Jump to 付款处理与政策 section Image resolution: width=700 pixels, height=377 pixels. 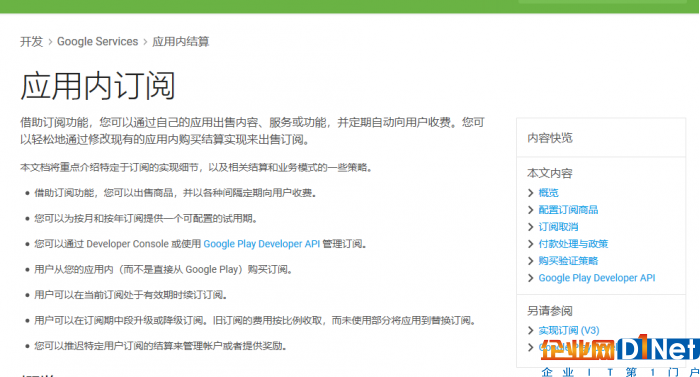(573, 244)
